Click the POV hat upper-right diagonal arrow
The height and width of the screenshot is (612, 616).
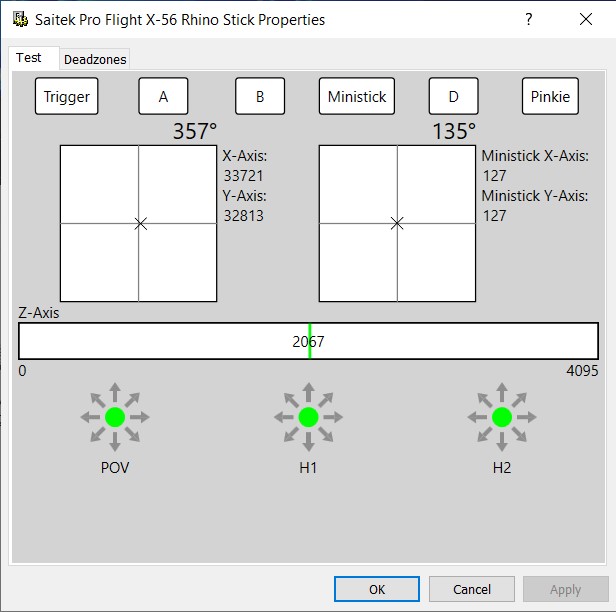(132, 400)
